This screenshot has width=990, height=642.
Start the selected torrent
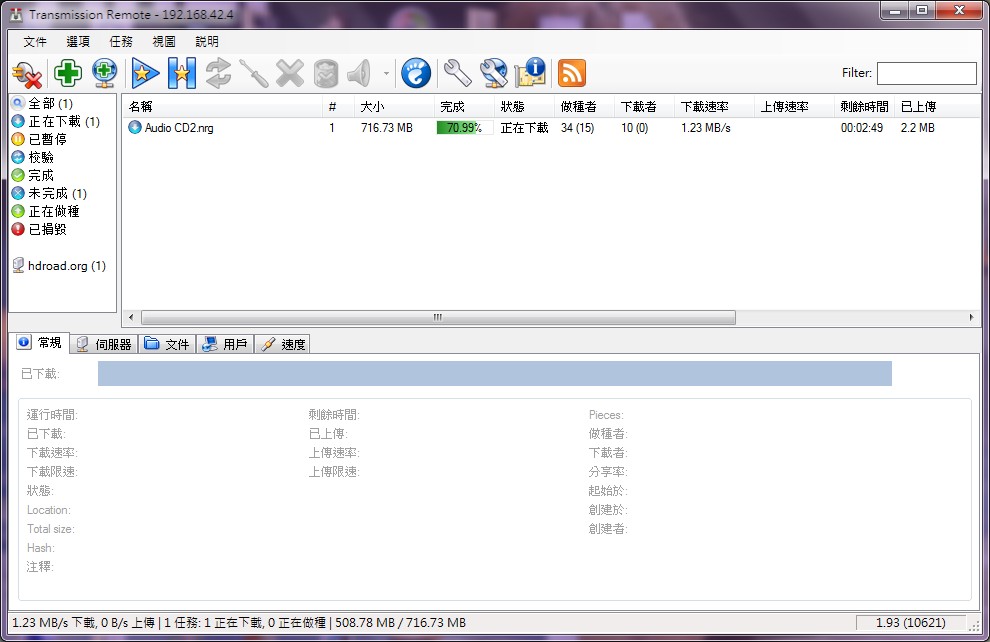(145, 73)
